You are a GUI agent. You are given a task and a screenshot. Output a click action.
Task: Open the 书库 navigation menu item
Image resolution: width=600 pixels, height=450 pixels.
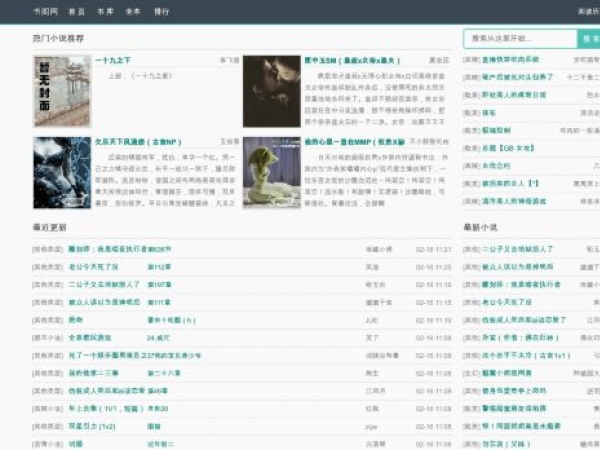click(105, 11)
